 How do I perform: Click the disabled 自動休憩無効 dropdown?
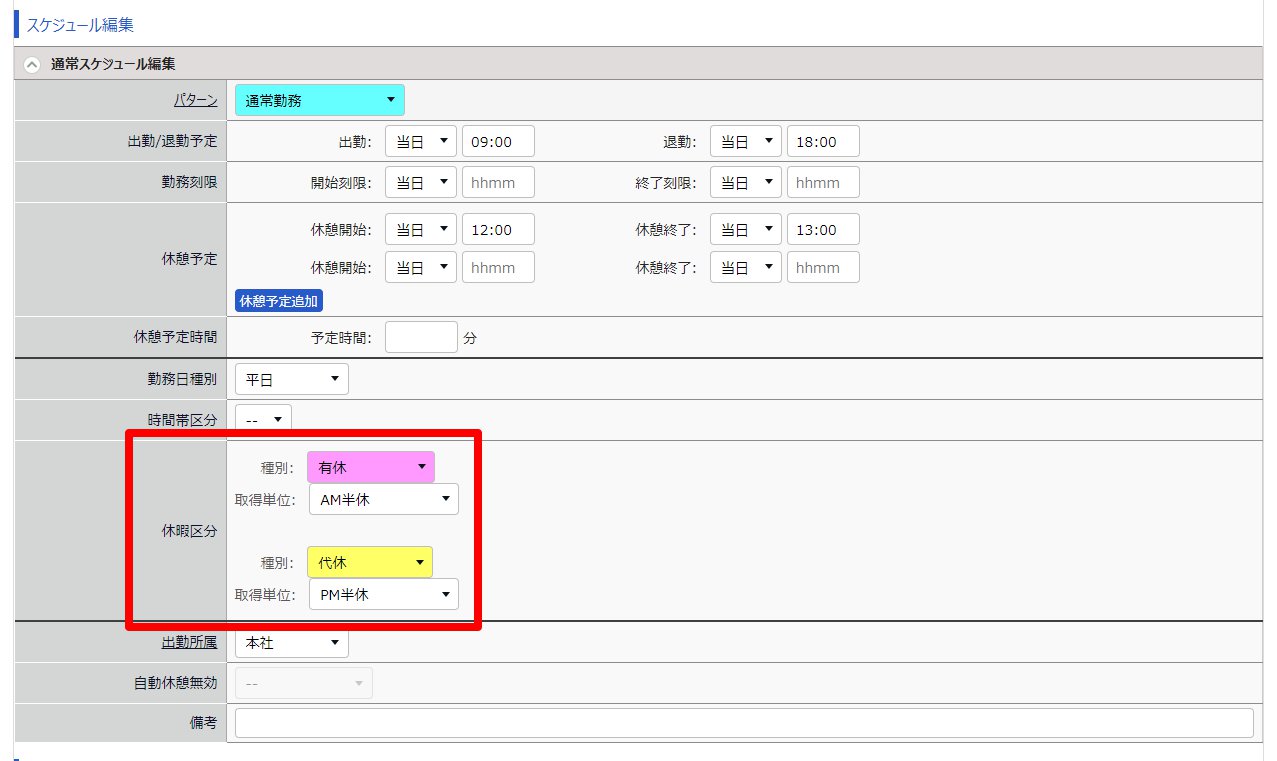pyautogui.click(x=304, y=683)
